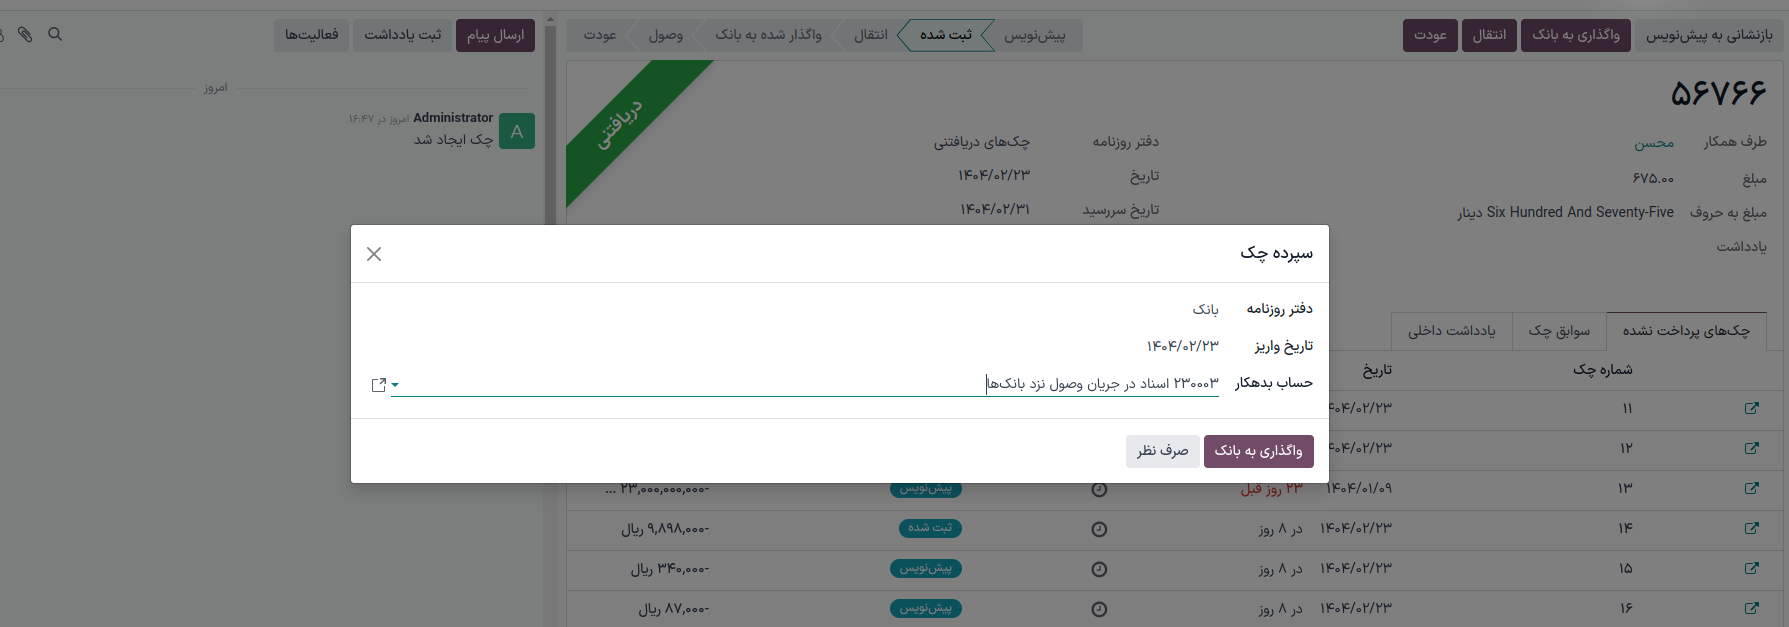Click activity clock icon on check 14 row
Viewport: 1789px width, 627px height.
point(1099,529)
